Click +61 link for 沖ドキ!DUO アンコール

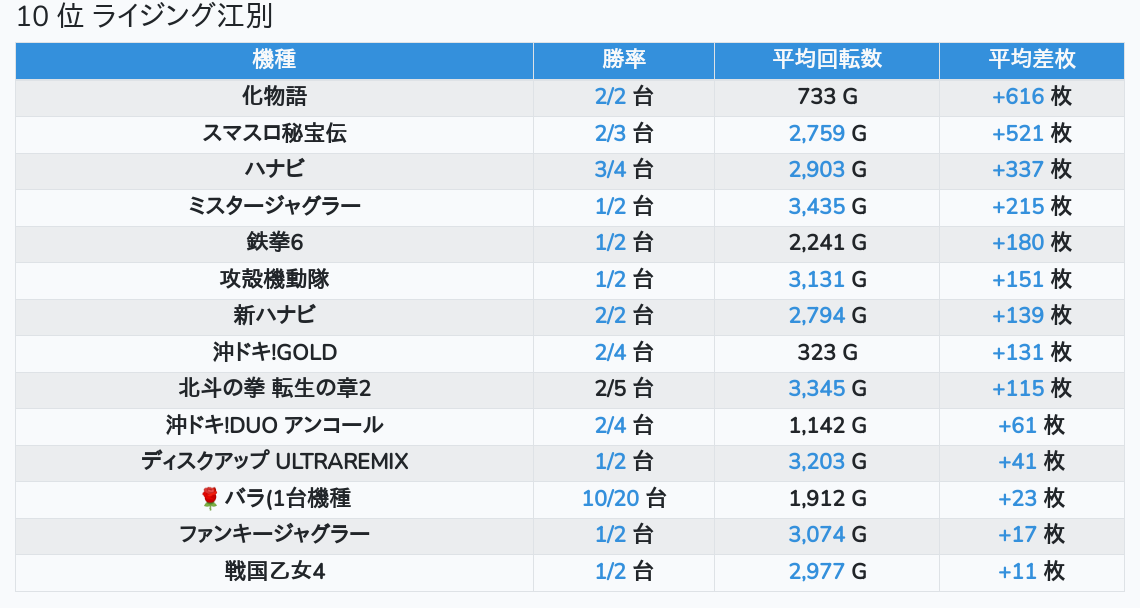point(1017,425)
